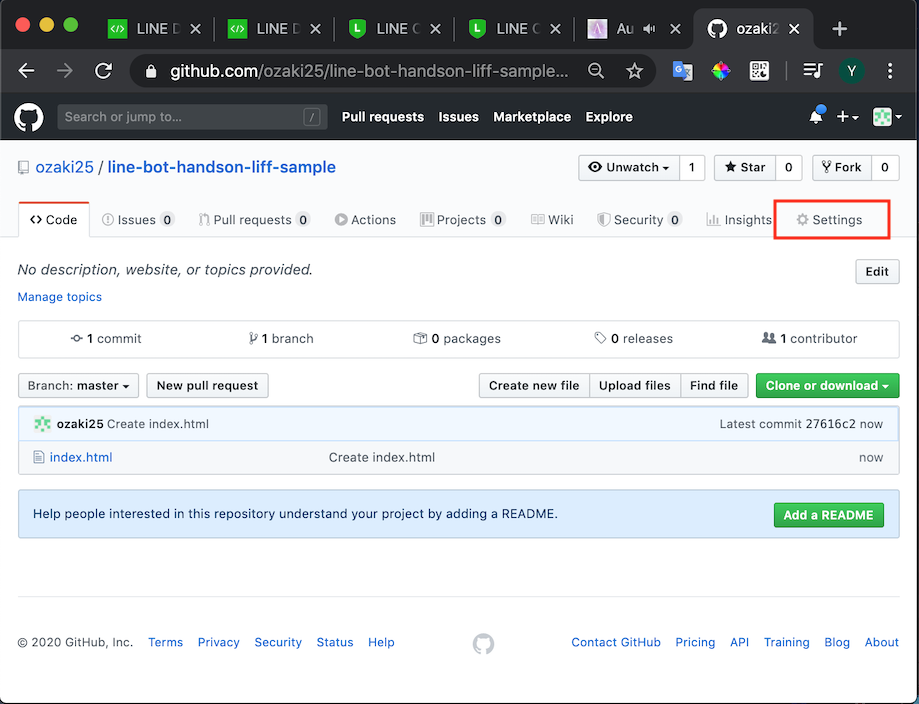Click Manage topics link
Viewport: 919px width, 704px height.
tap(60, 297)
